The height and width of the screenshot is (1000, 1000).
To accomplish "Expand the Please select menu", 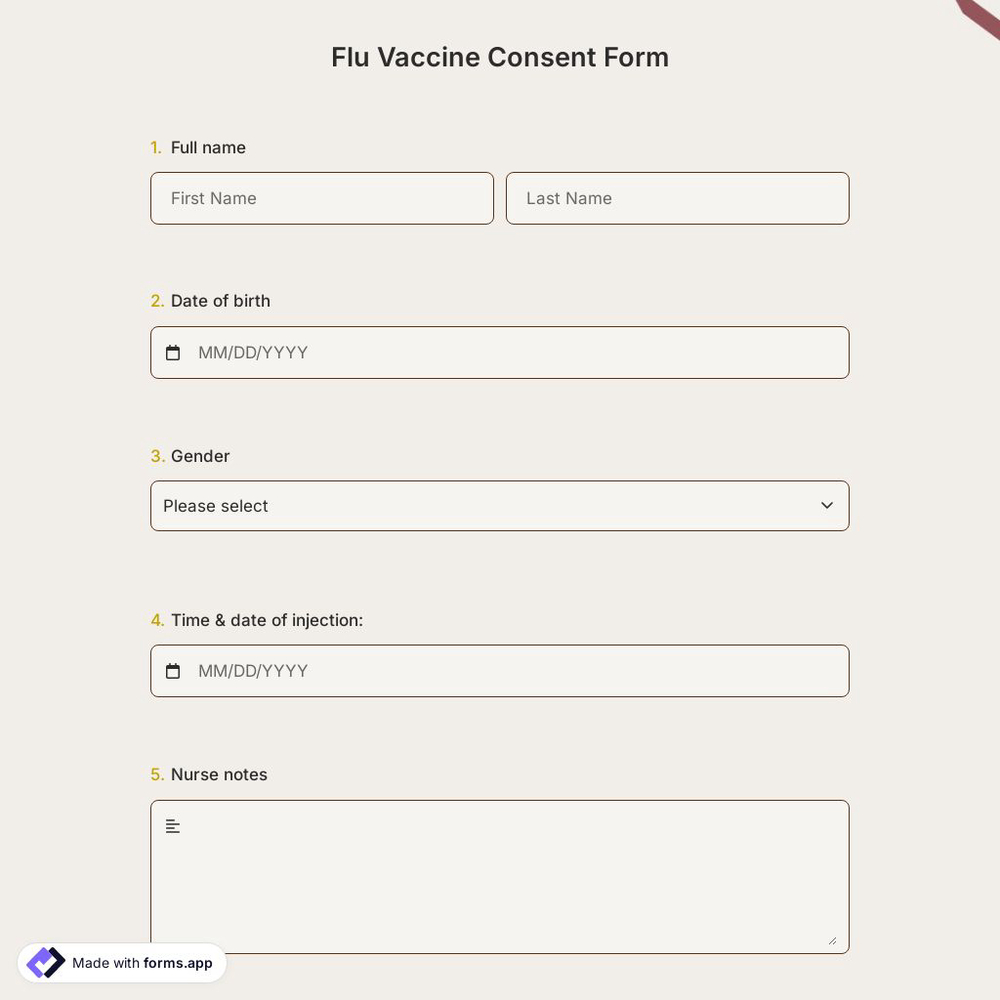I will pyautogui.click(x=500, y=505).
